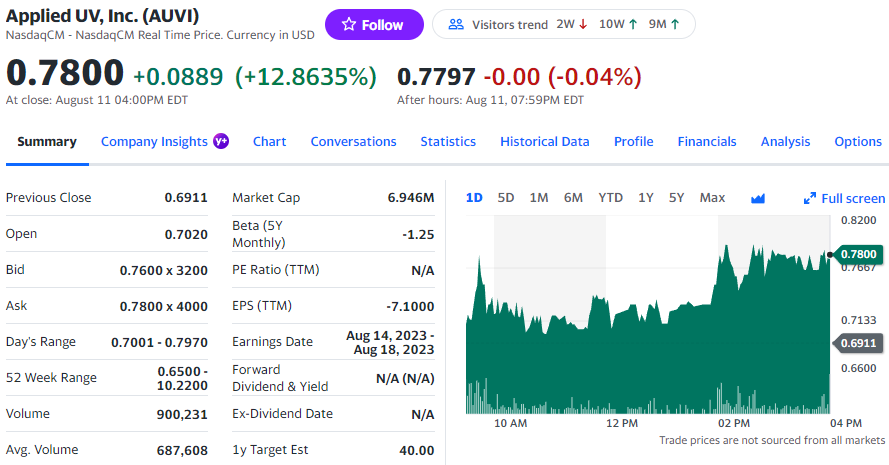
Task: Click the Visitors trend label
Action: pyautogui.click(x=510, y=24)
